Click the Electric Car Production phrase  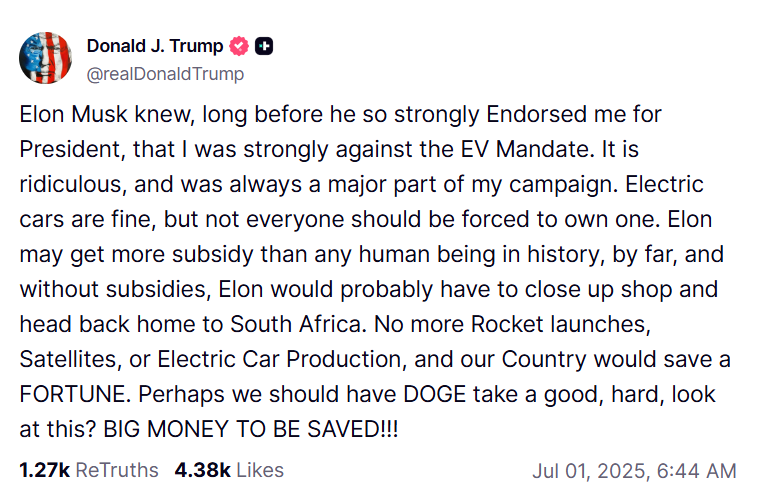click(280, 359)
